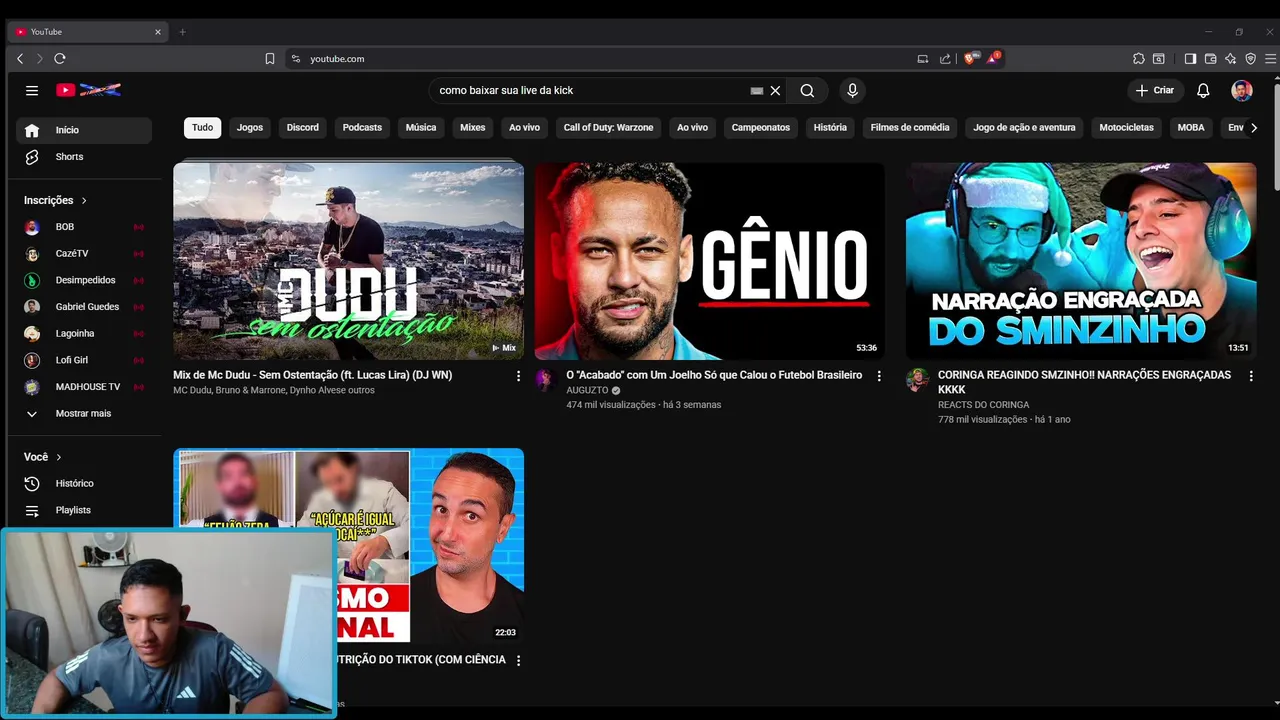1280x720 pixels.
Task: Go back in the browser
Action: 20,59
